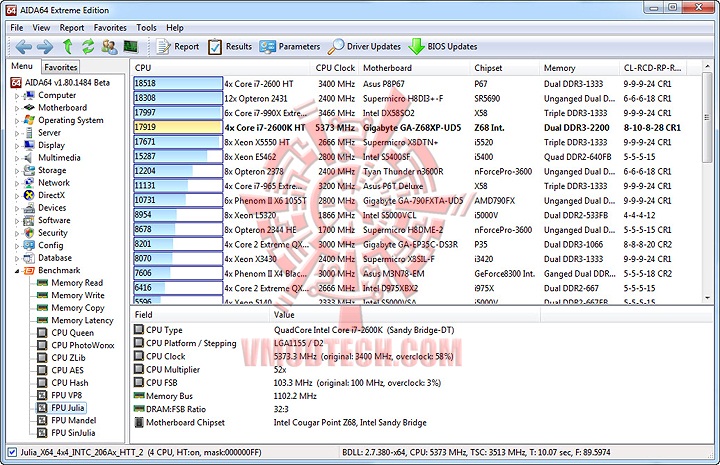Select the Memory Read benchmark icon
Screen dimensions: 720x465
(x=42, y=283)
